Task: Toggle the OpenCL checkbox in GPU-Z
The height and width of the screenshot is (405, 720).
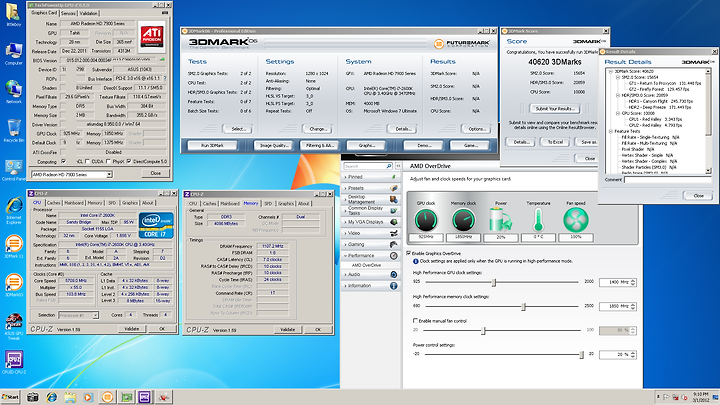Action: pyautogui.click(x=63, y=161)
